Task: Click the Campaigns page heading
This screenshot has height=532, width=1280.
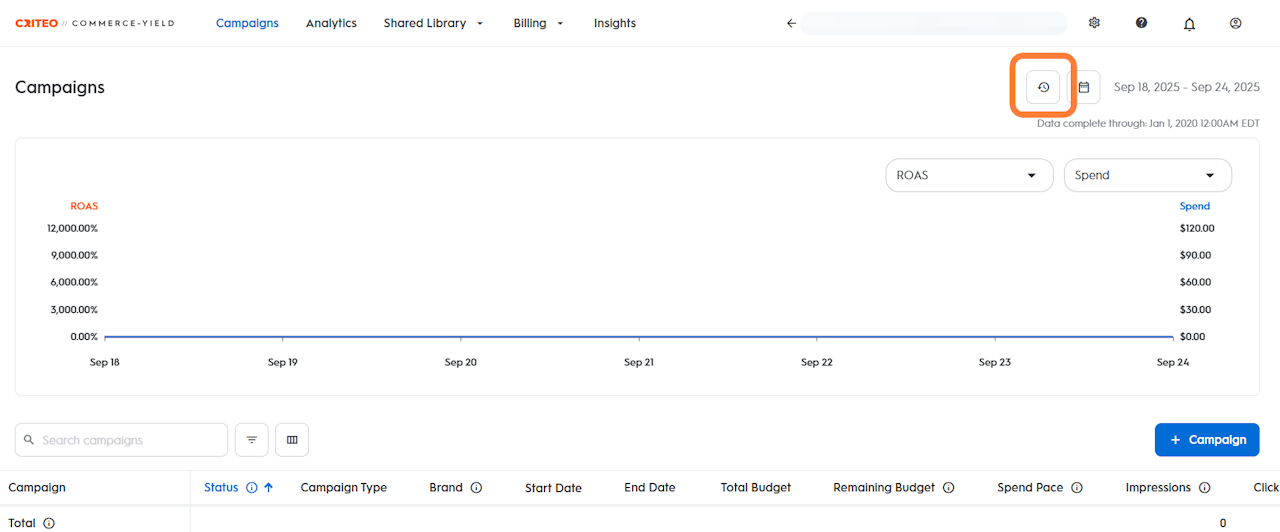Action: click(60, 87)
